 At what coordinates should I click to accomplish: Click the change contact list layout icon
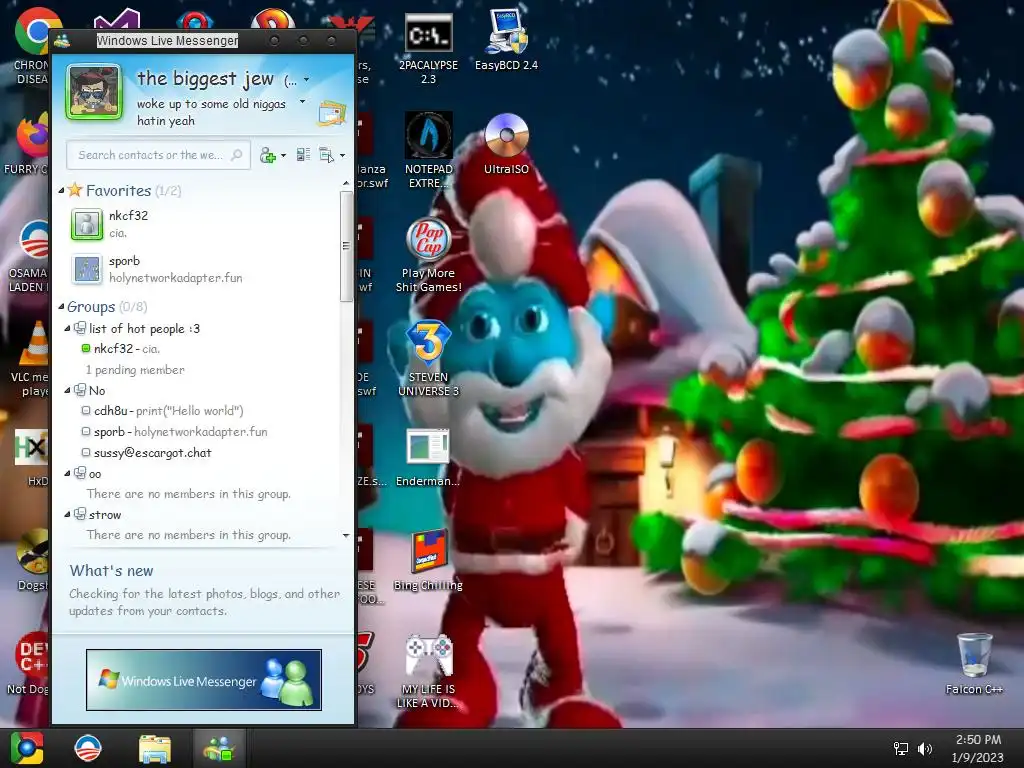pyautogui.click(x=303, y=155)
